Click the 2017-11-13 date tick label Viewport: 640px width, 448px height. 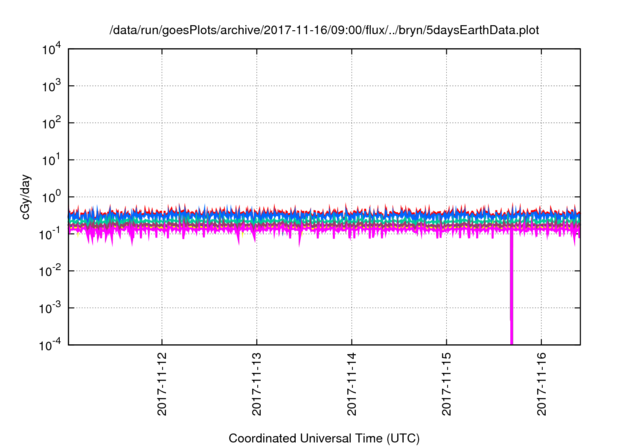pos(257,384)
